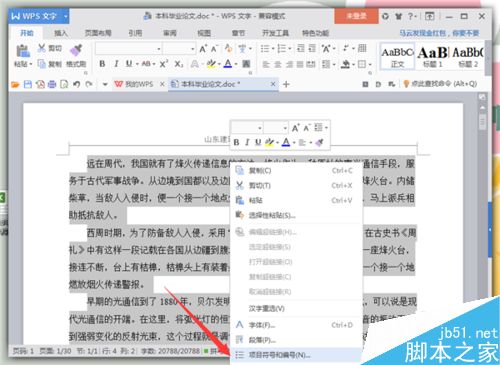This screenshot has width=500, height=365.
Task: Click the clear formatting eraser icon
Action: pos(228,49)
